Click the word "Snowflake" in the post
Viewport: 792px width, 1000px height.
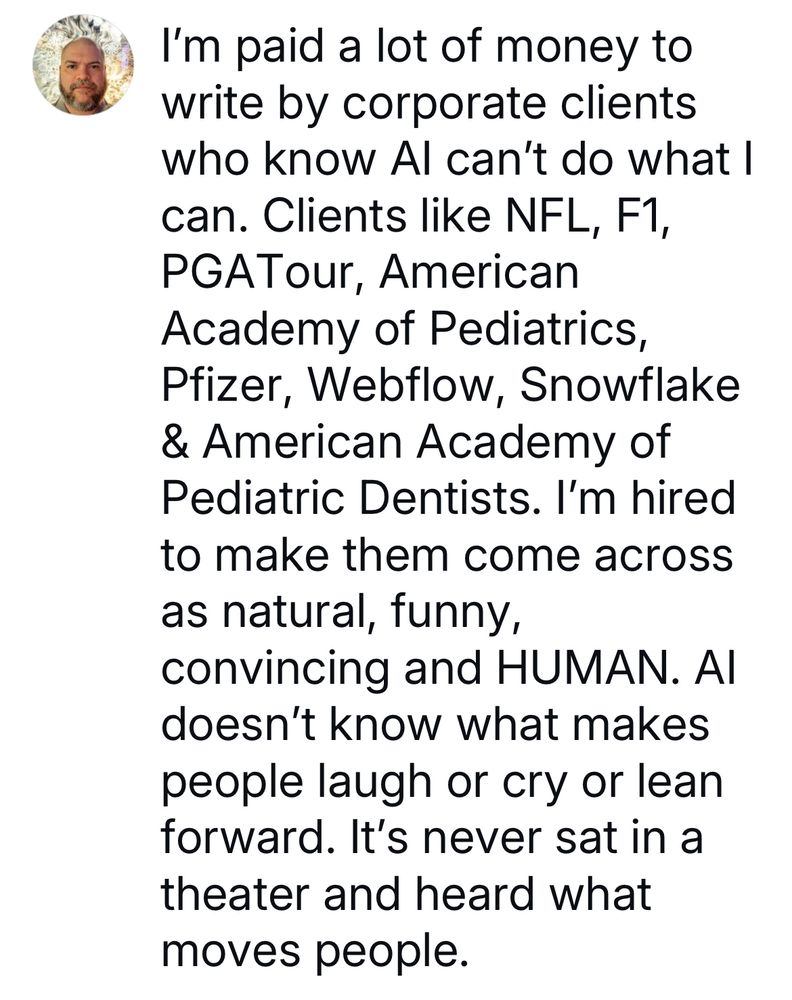pyautogui.click(x=629, y=385)
